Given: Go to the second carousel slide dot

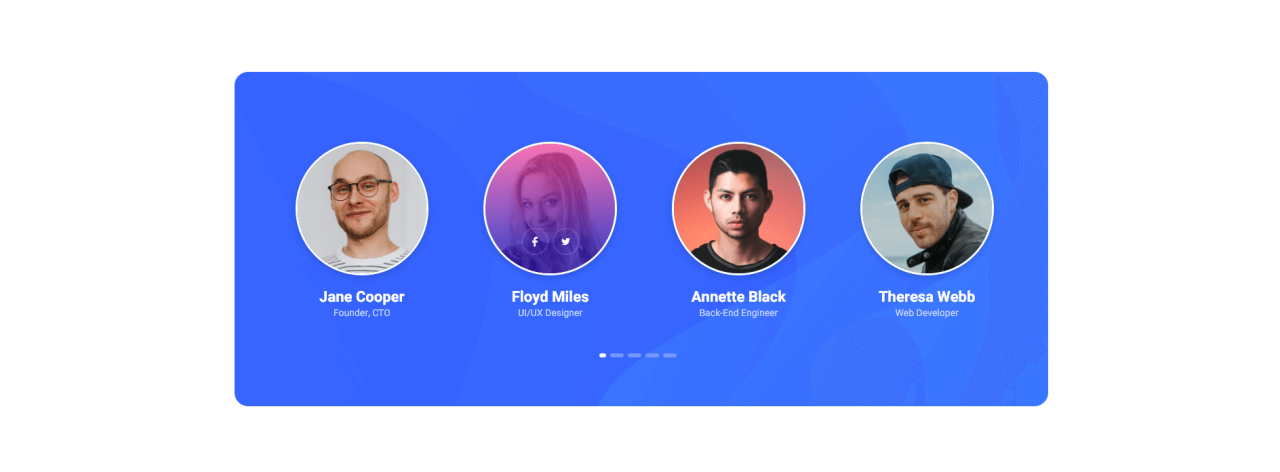Looking at the screenshot, I should coord(617,355).
